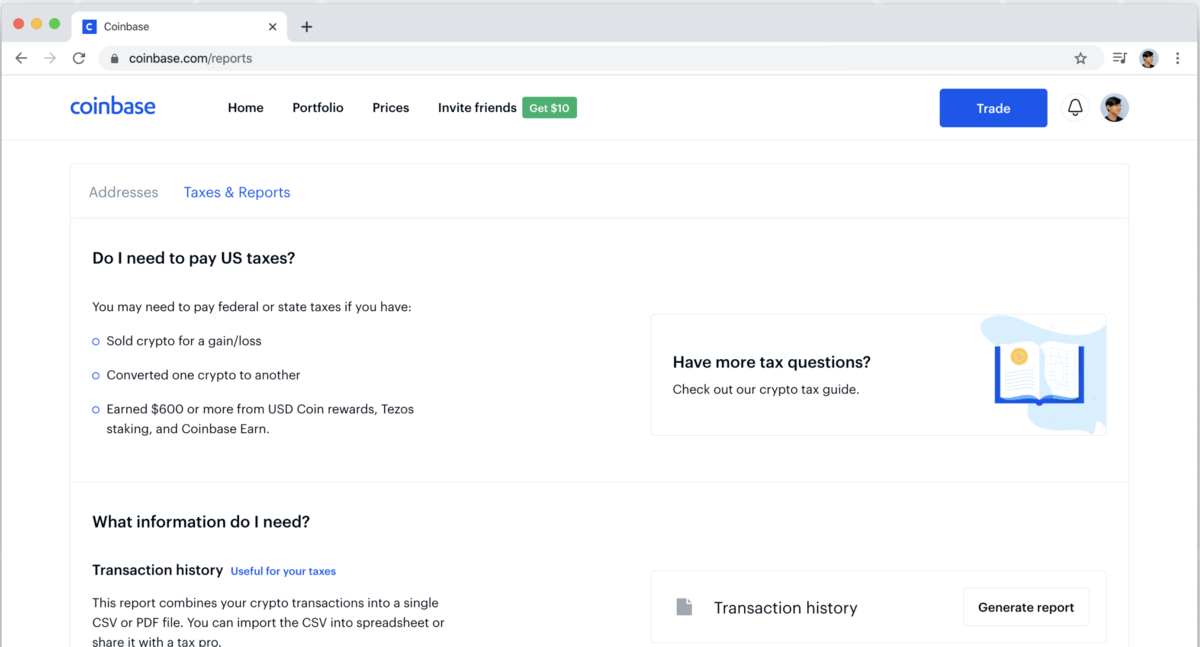Viewport: 1200px width, 647px height.
Task: Click 'Do I need to pay US taxes?' heading
Action: [x=194, y=258]
